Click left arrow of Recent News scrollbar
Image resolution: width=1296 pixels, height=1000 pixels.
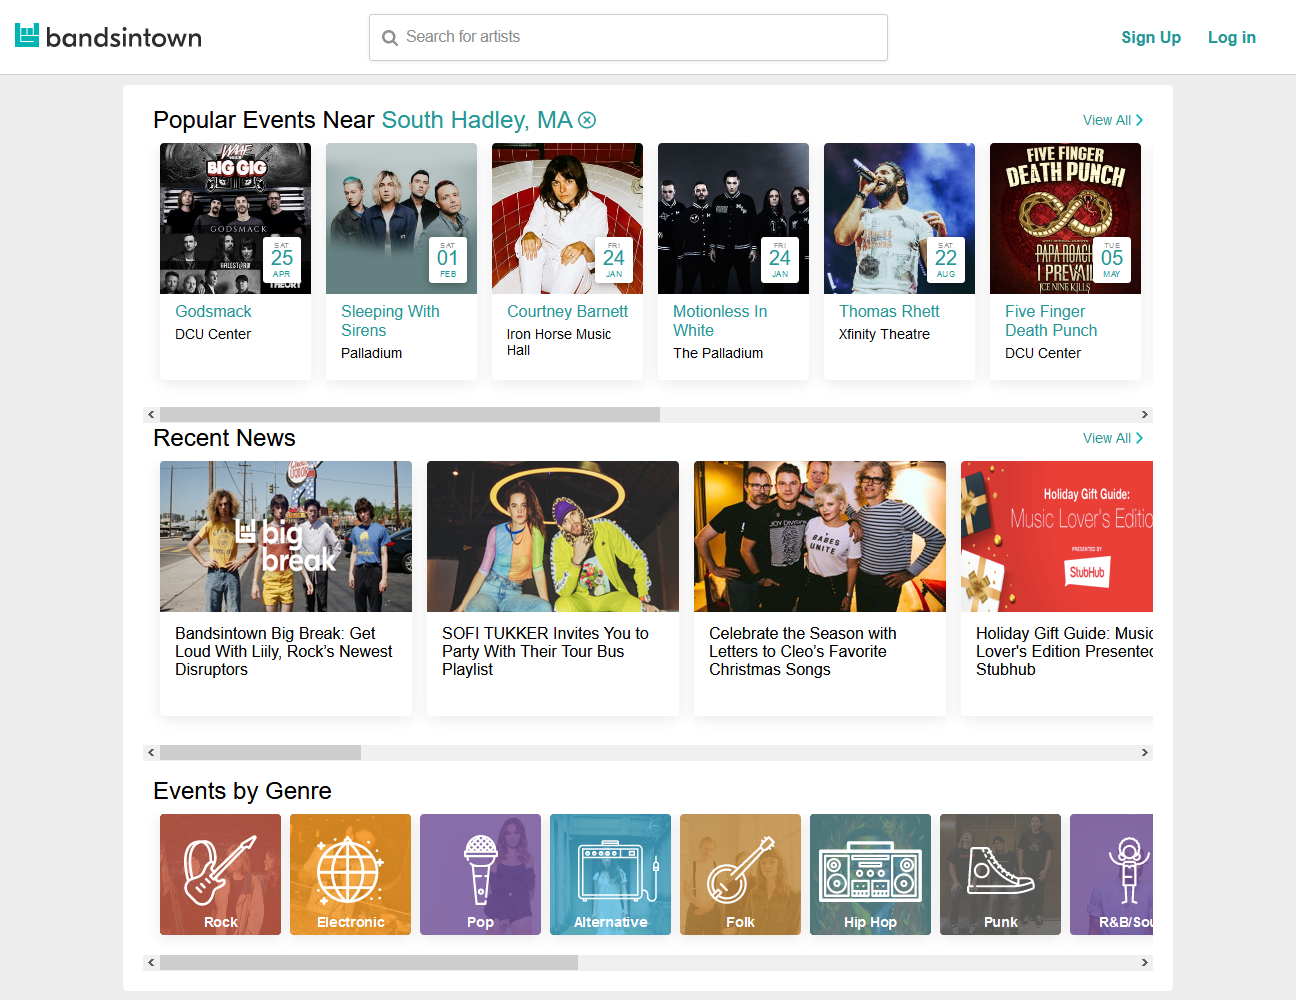point(151,752)
